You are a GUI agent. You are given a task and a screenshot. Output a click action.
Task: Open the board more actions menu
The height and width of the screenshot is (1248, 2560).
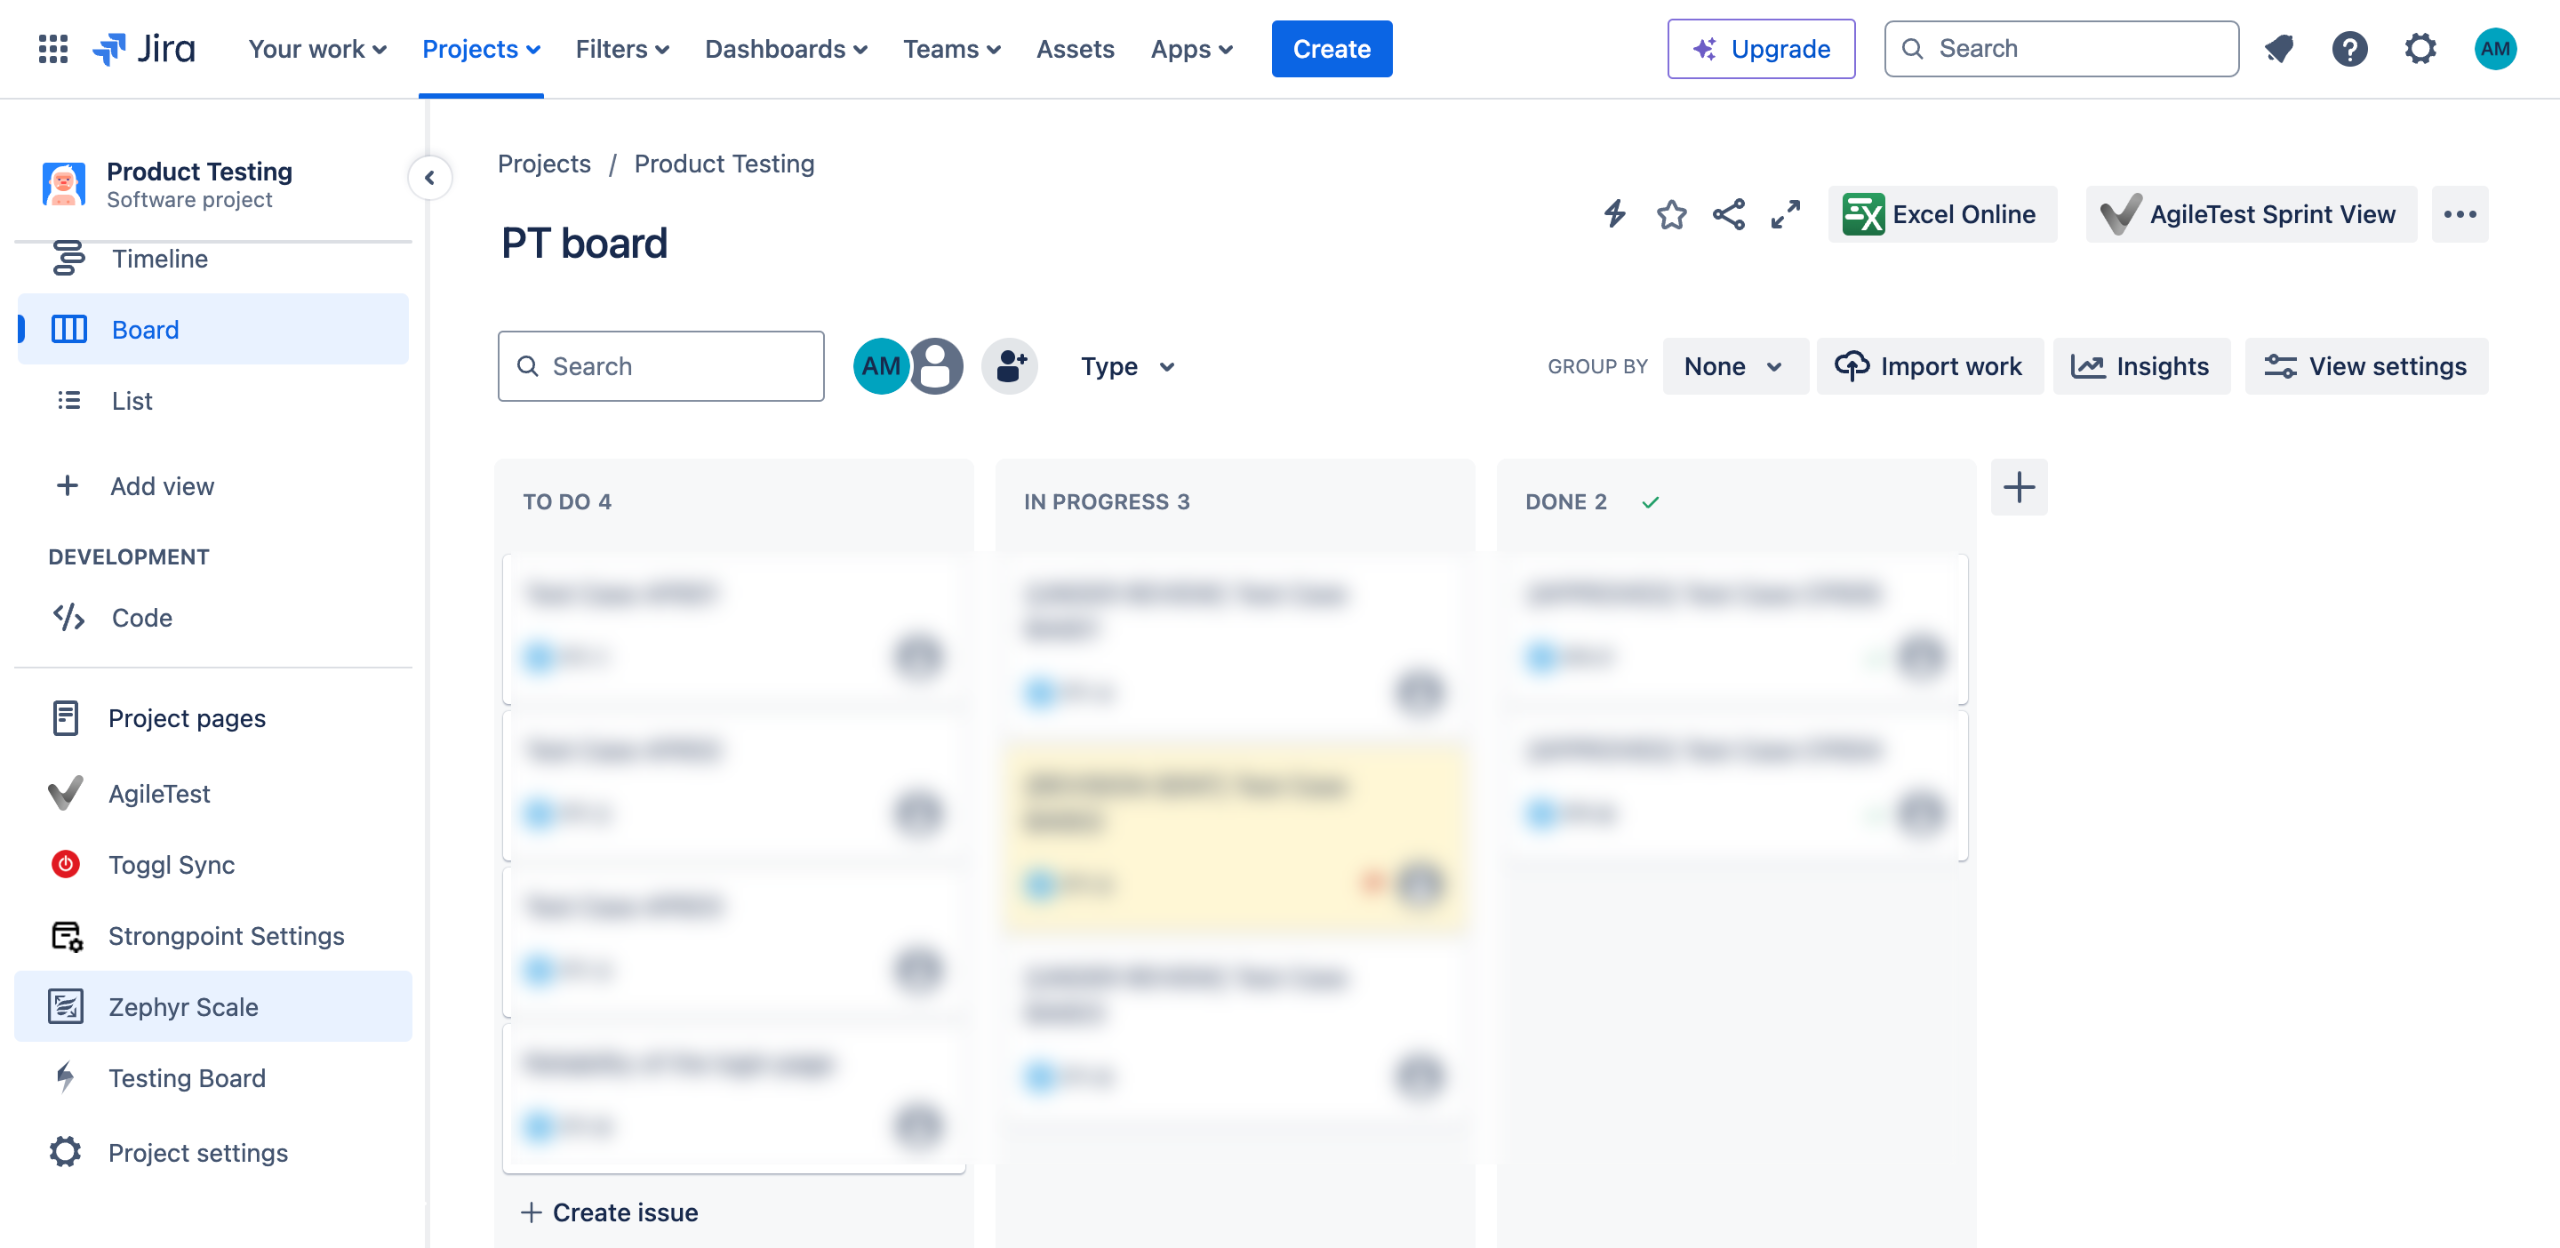pyautogui.click(x=2460, y=214)
